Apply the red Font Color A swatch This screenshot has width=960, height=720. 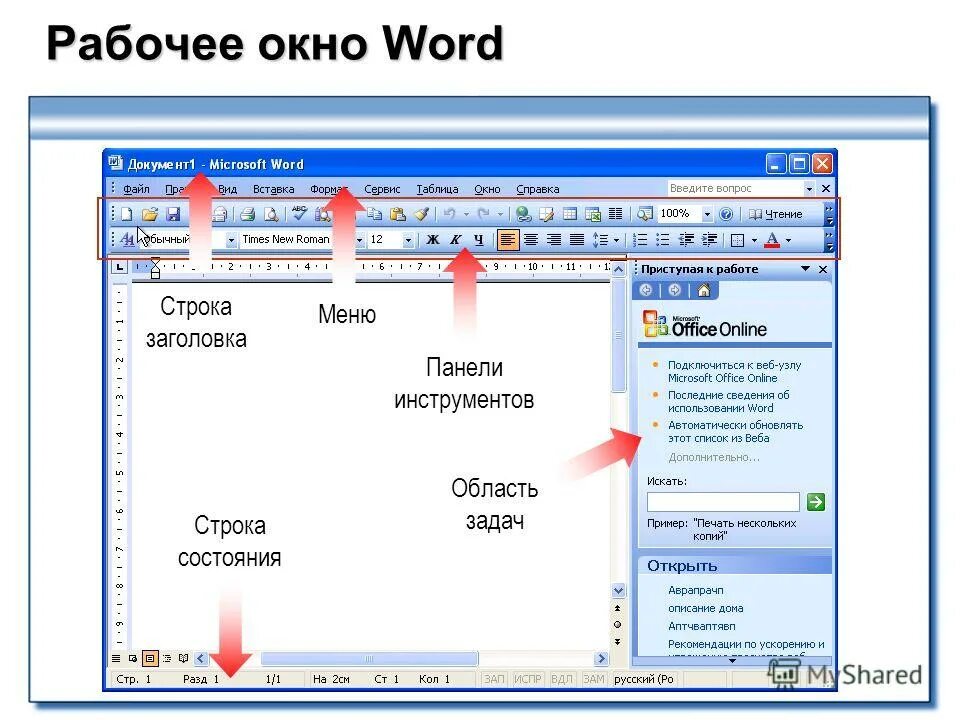(772, 239)
